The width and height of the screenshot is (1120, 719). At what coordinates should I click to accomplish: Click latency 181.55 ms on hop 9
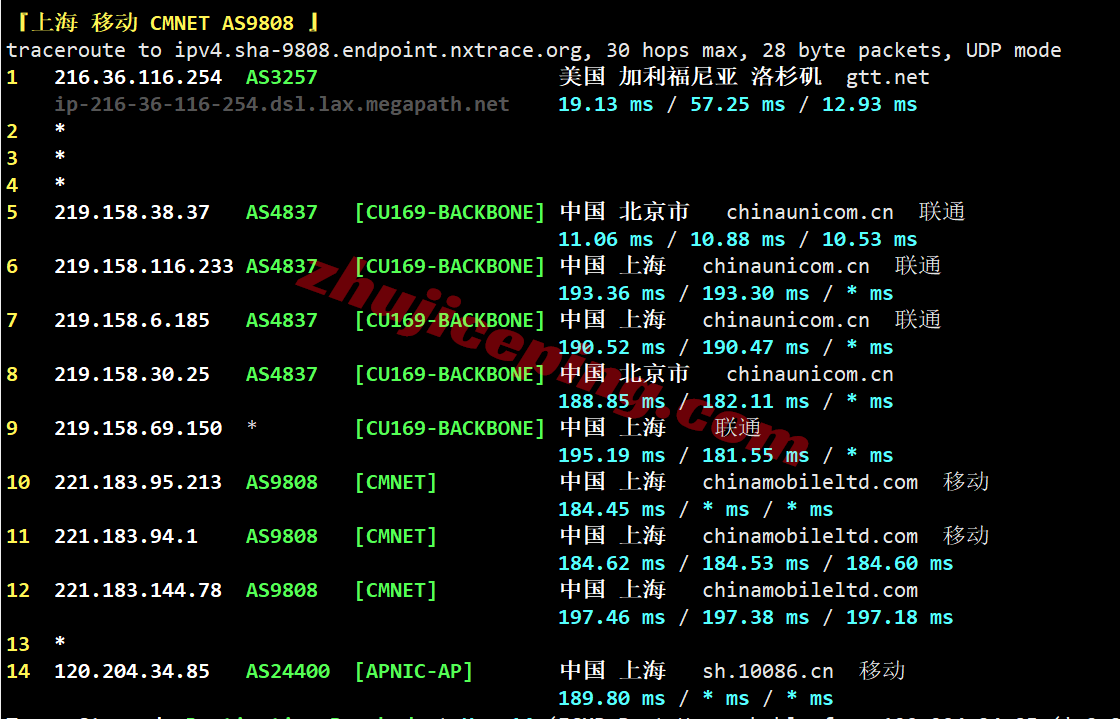coord(756,456)
